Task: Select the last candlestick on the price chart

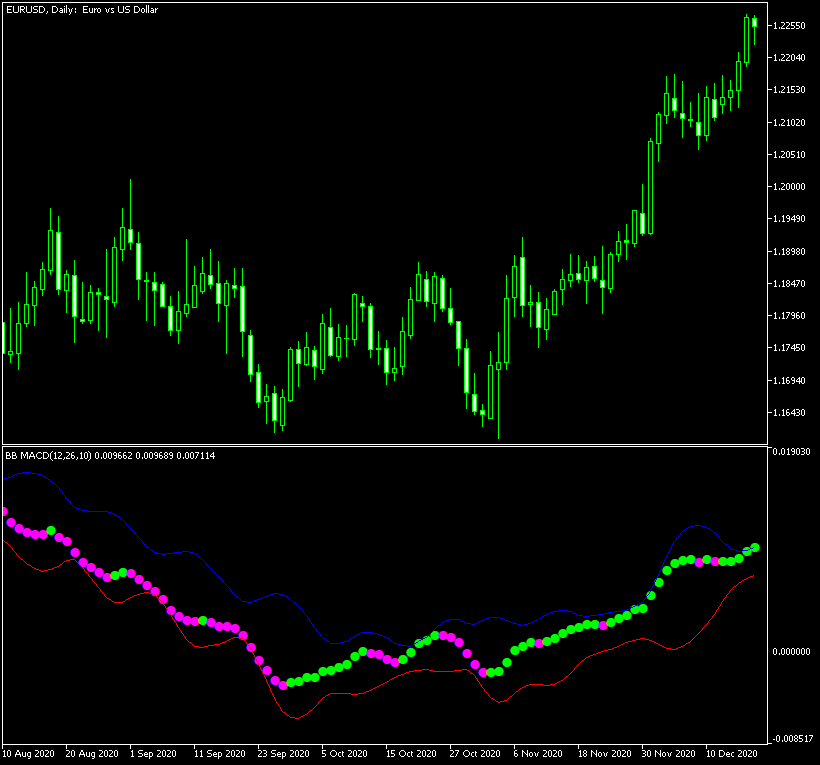Action: point(754,22)
